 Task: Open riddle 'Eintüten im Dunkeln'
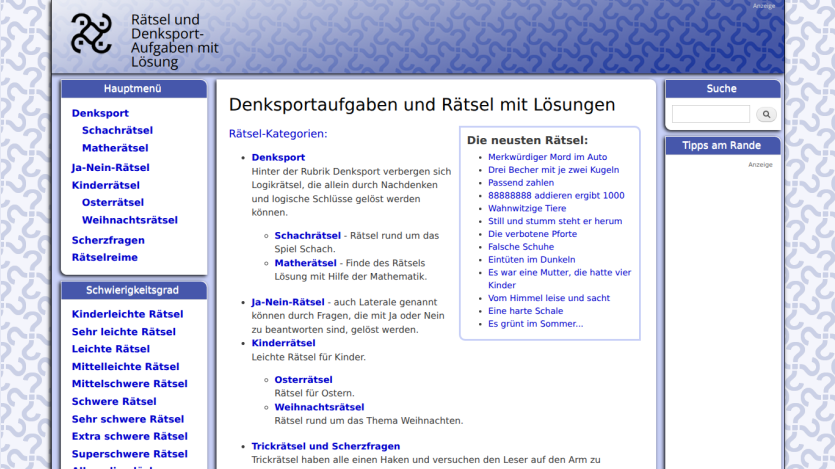531,259
